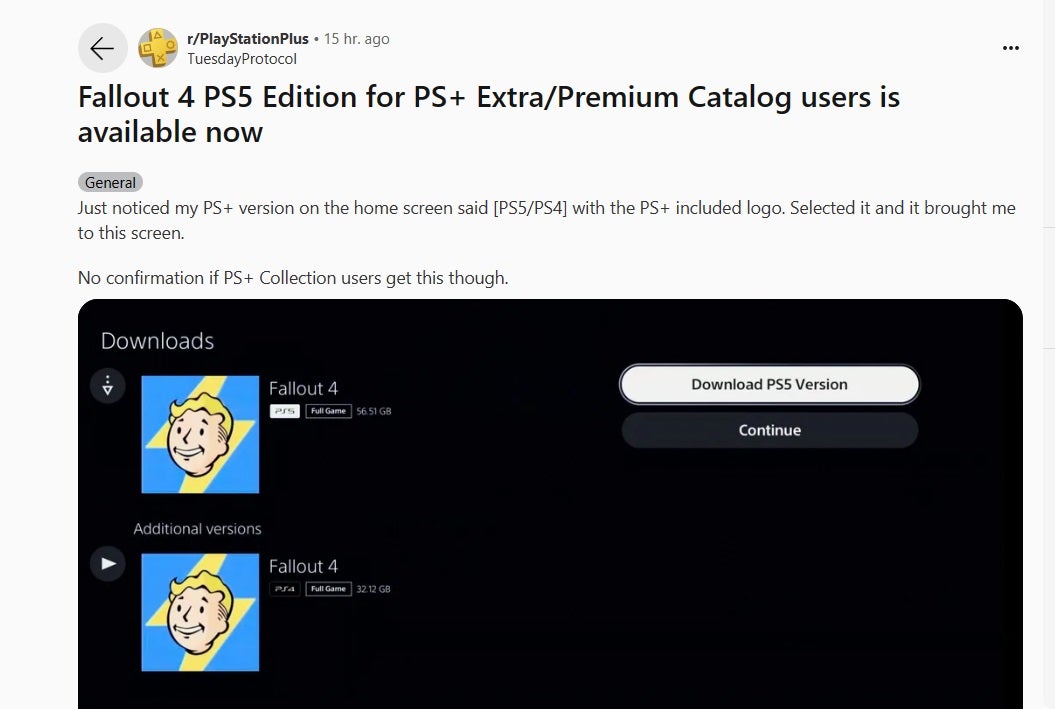1055x709 pixels.
Task: Click the back arrow to return
Action: (103, 47)
